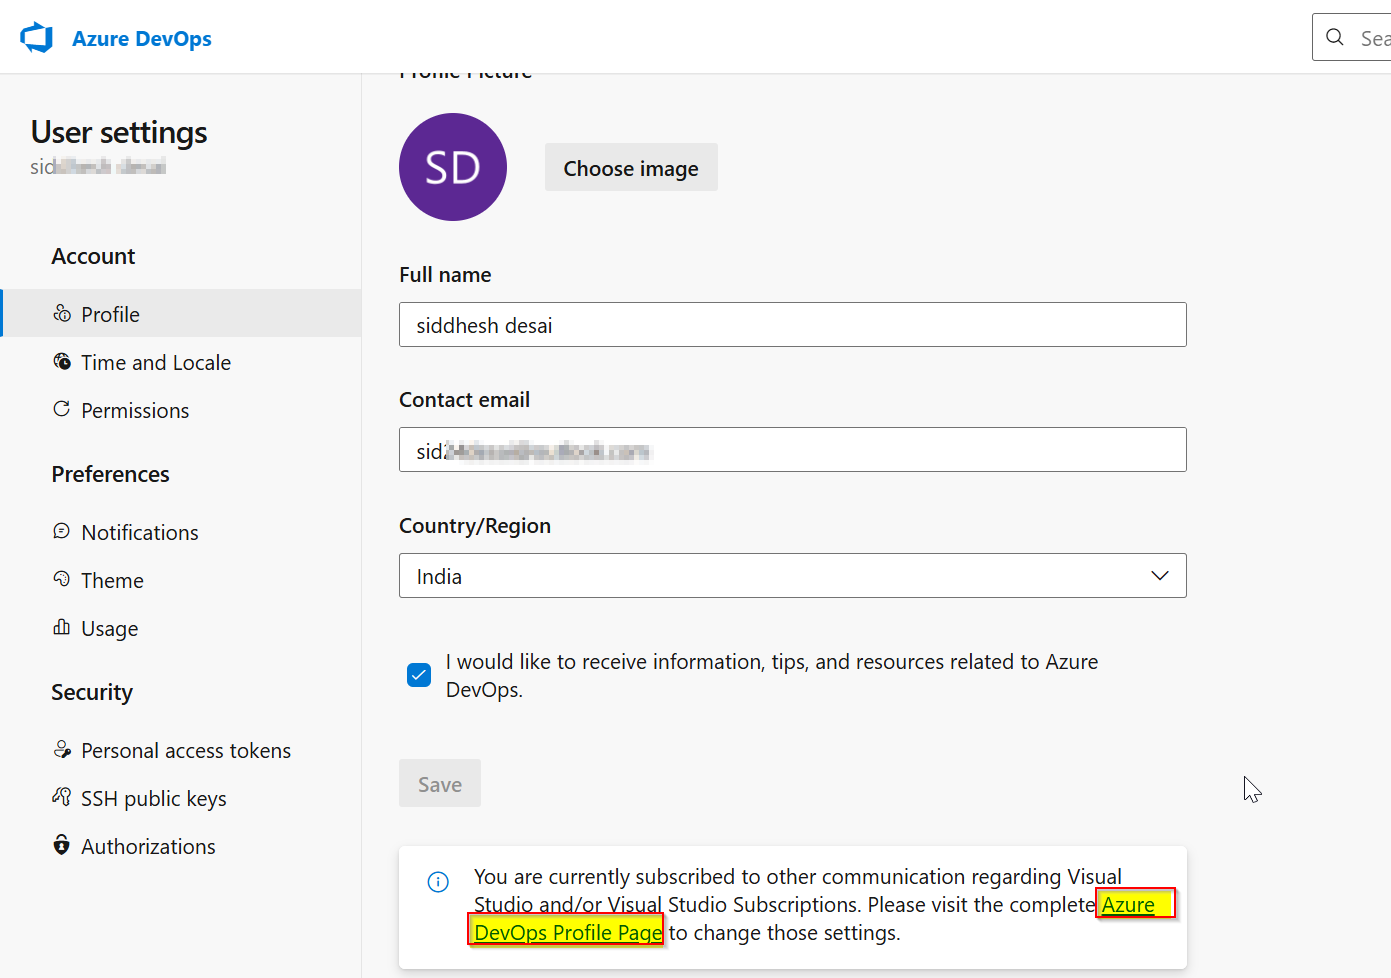The height and width of the screenshot is (978, 1391).
Task: Click the Authorizations lock icon
Action: tap(62, 846)
